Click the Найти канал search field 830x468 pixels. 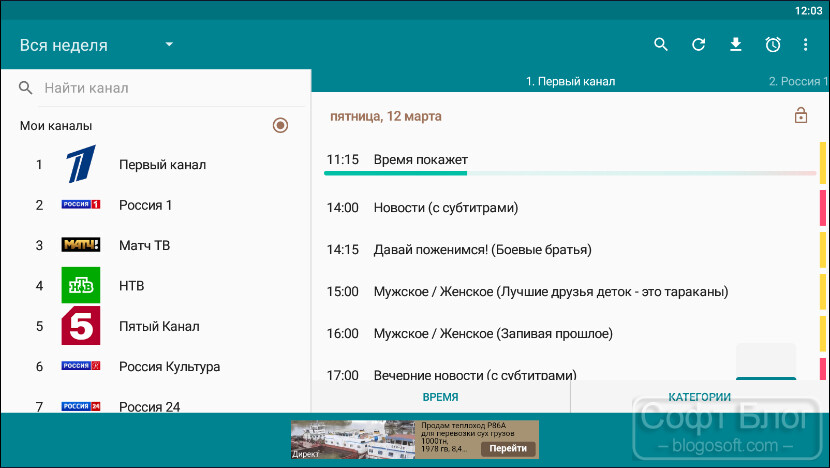tap(174, 88)
